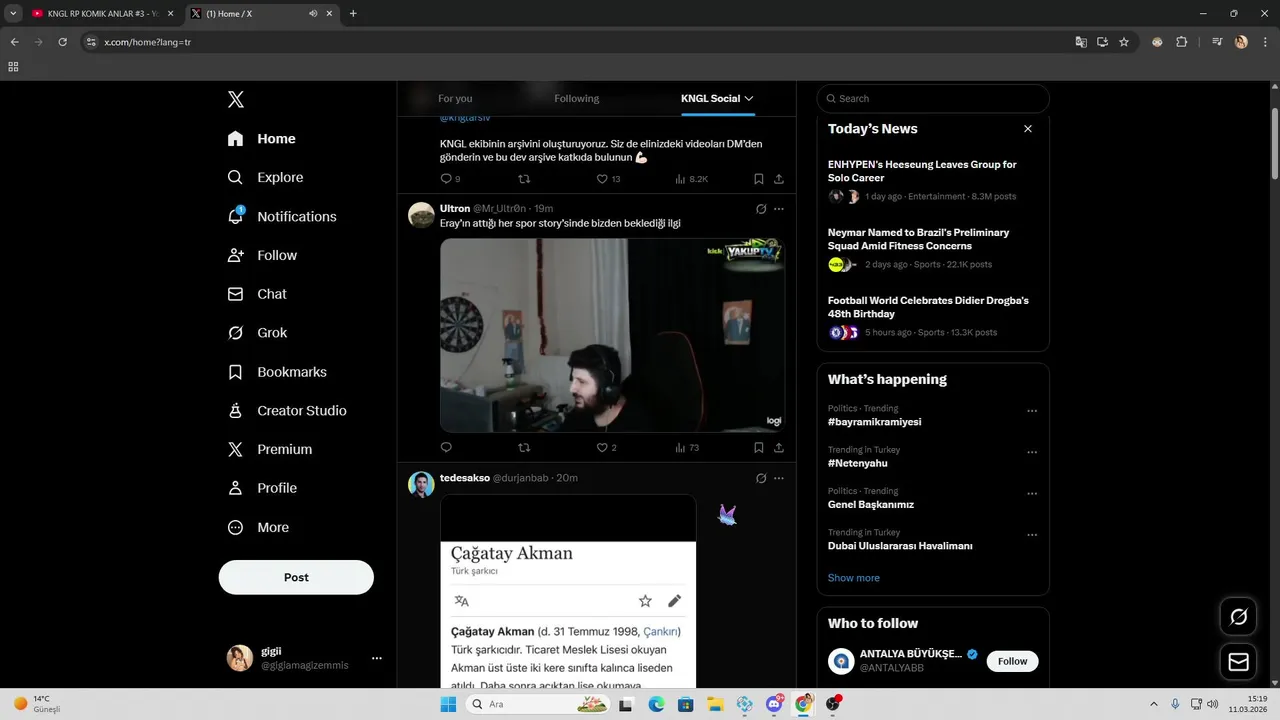Image resolution: width=1280 pixels, height=720 pixels.
Task: Open Ultron's profile avatar
Action: coord(421,215)
